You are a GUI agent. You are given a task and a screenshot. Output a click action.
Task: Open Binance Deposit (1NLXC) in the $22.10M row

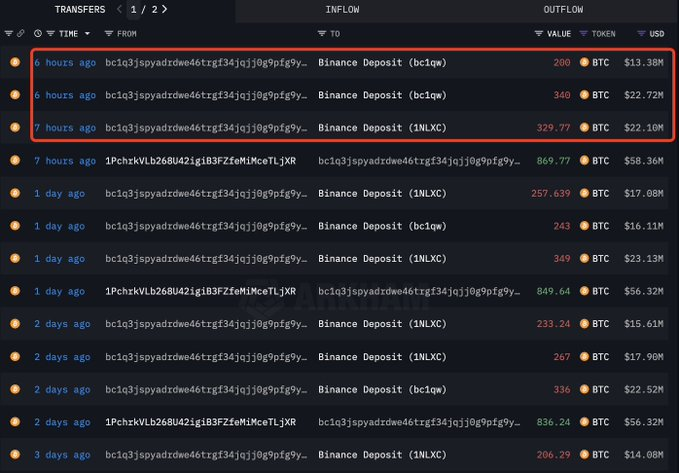click(382, 127)
